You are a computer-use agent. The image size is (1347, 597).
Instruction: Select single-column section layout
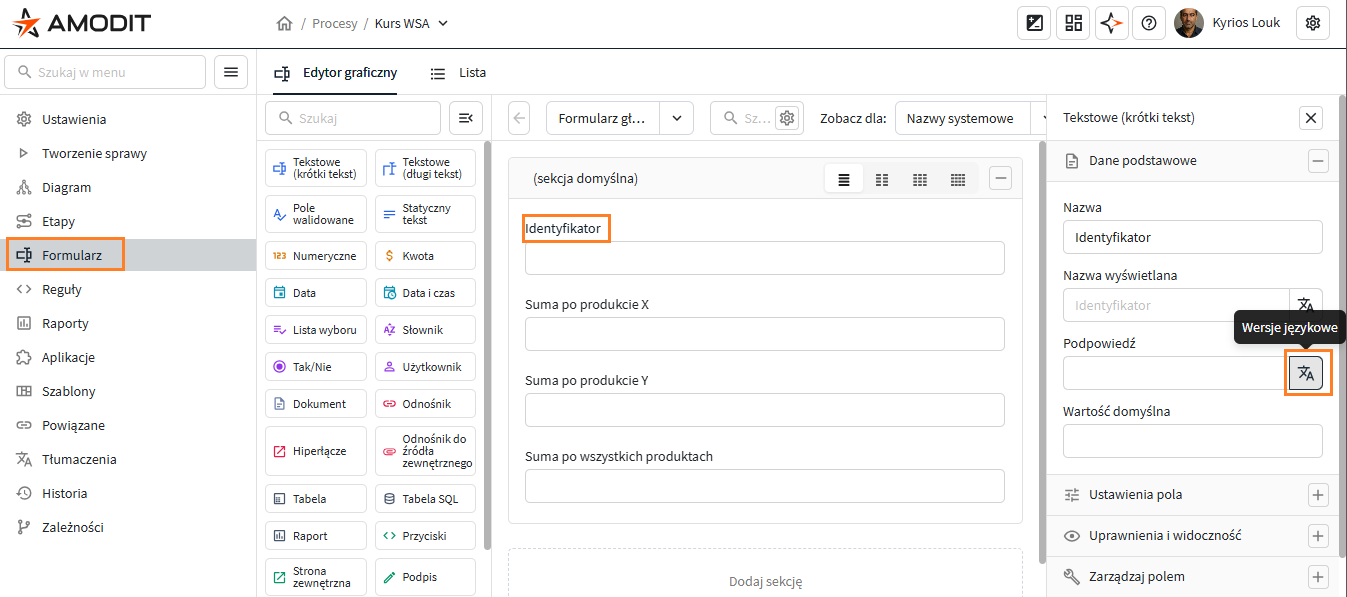tap(844, 179)
